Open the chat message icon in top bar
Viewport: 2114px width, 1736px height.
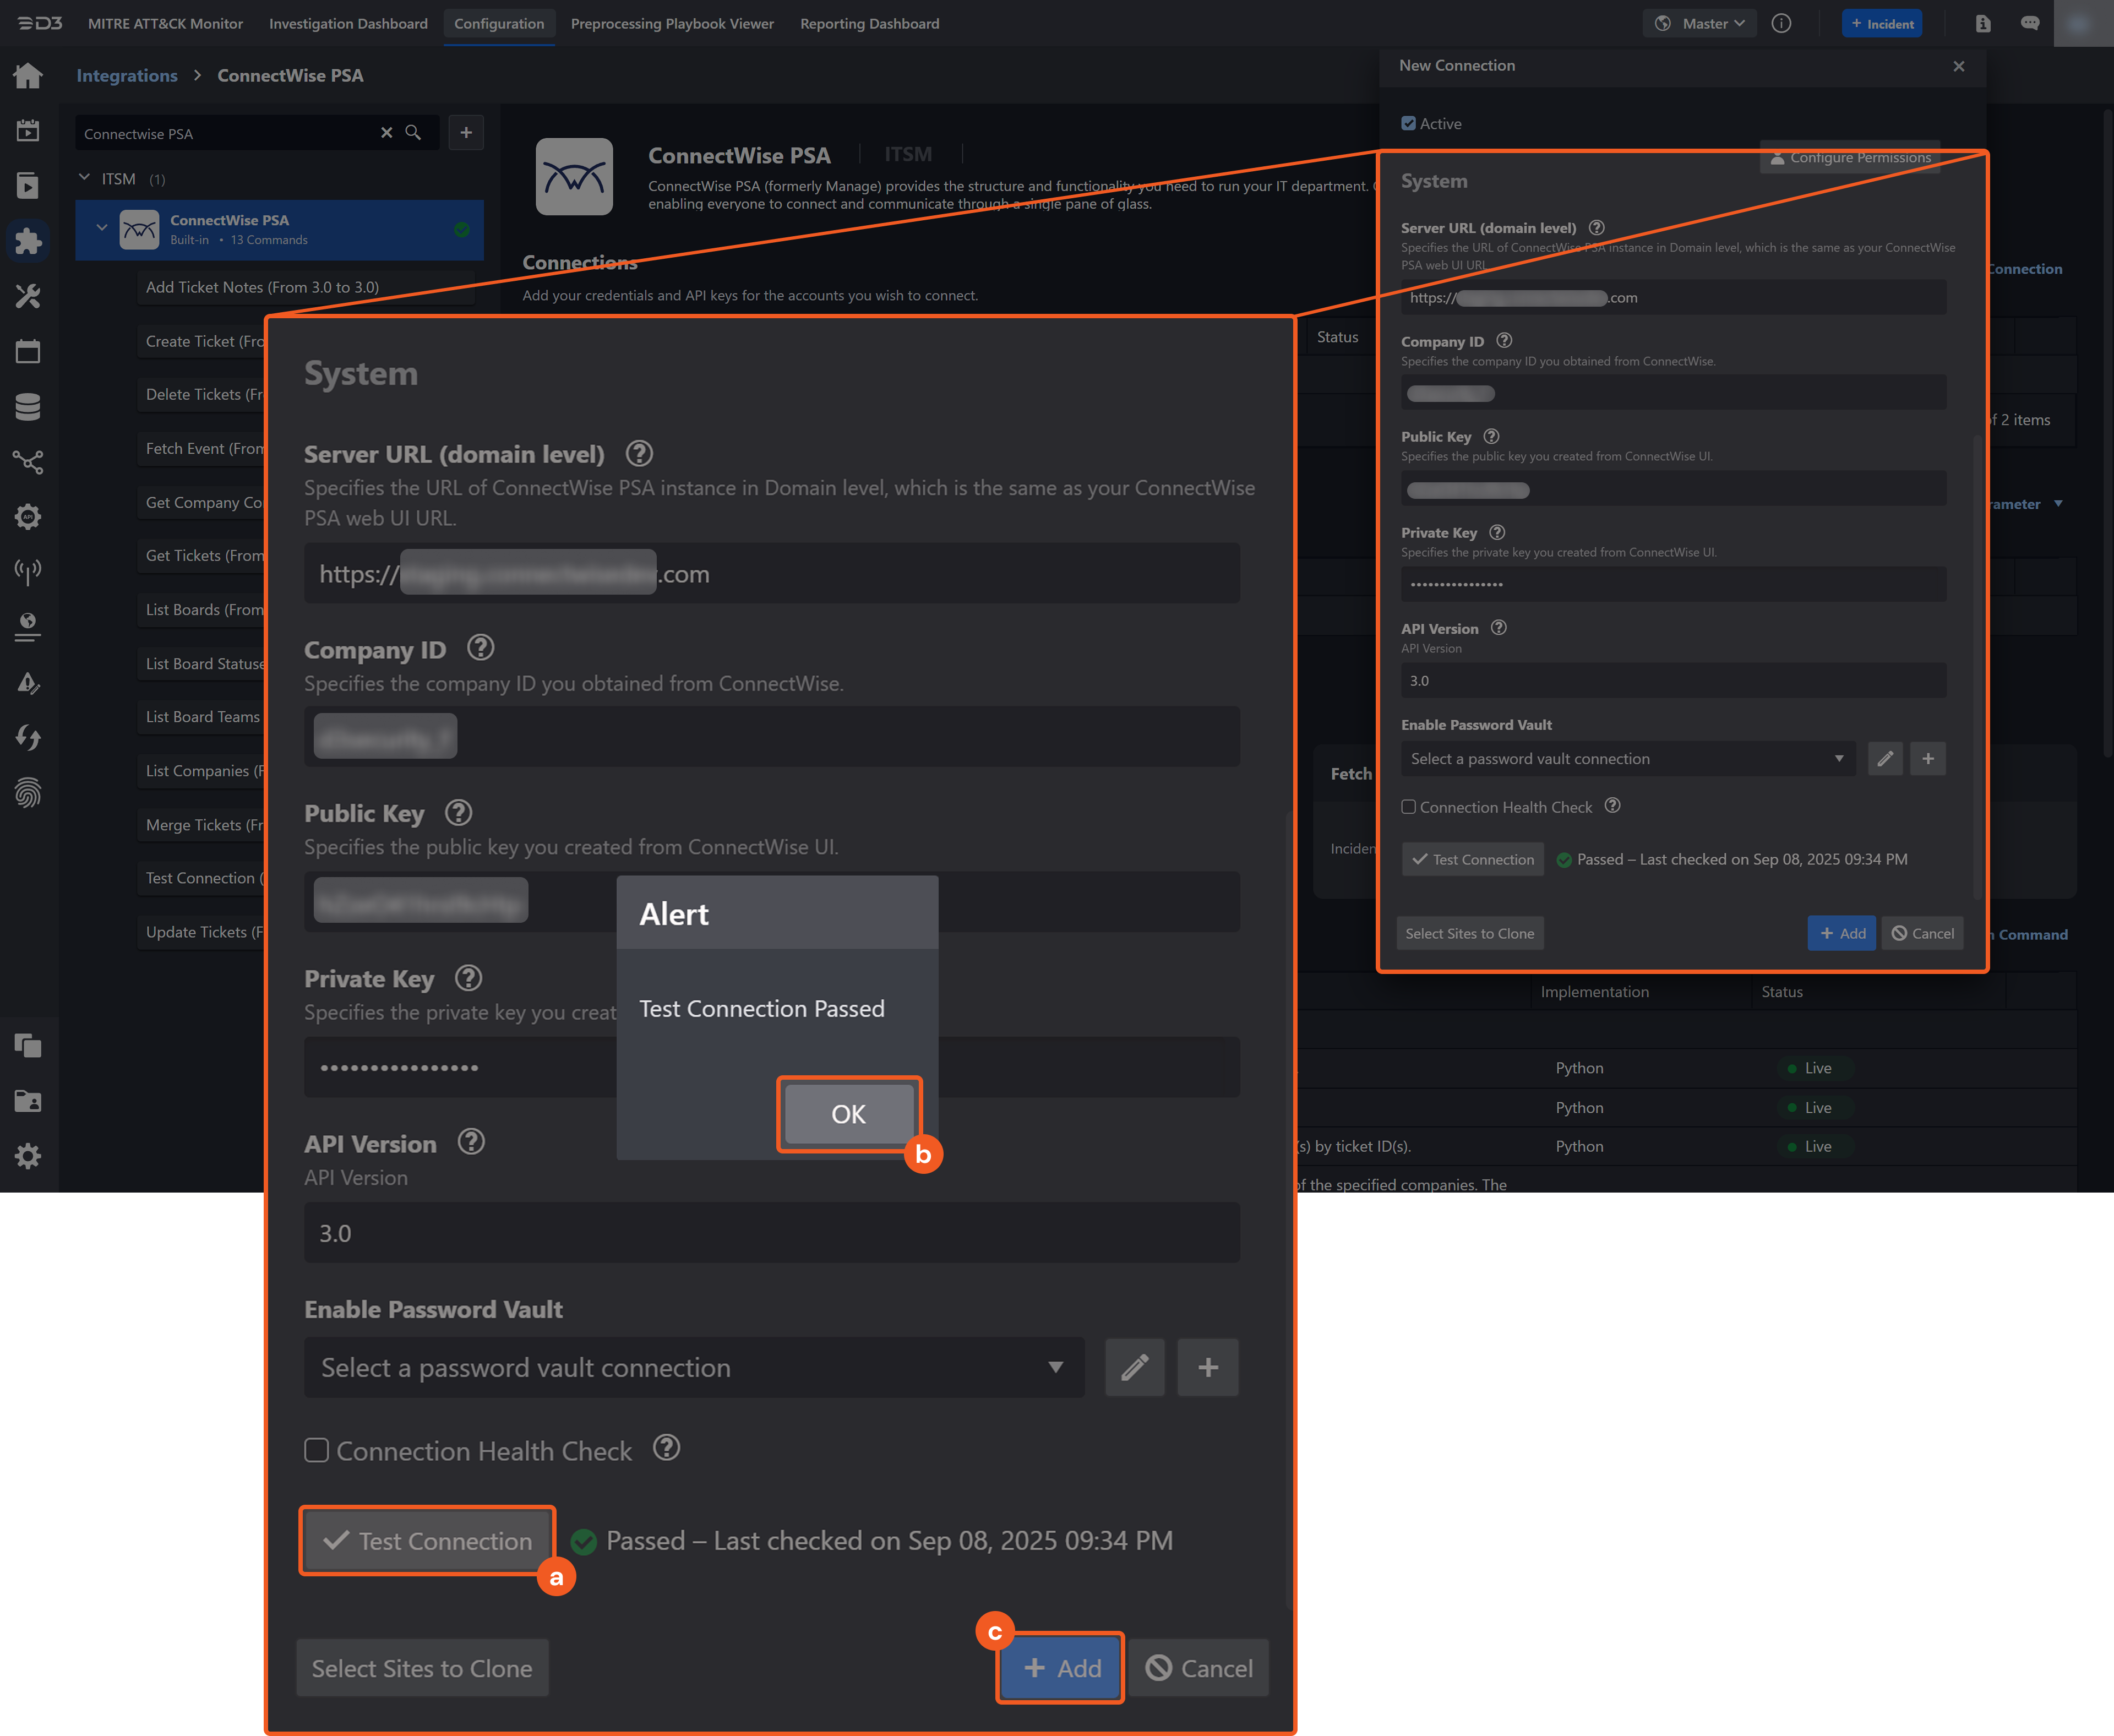click(x=2029, y=23)
